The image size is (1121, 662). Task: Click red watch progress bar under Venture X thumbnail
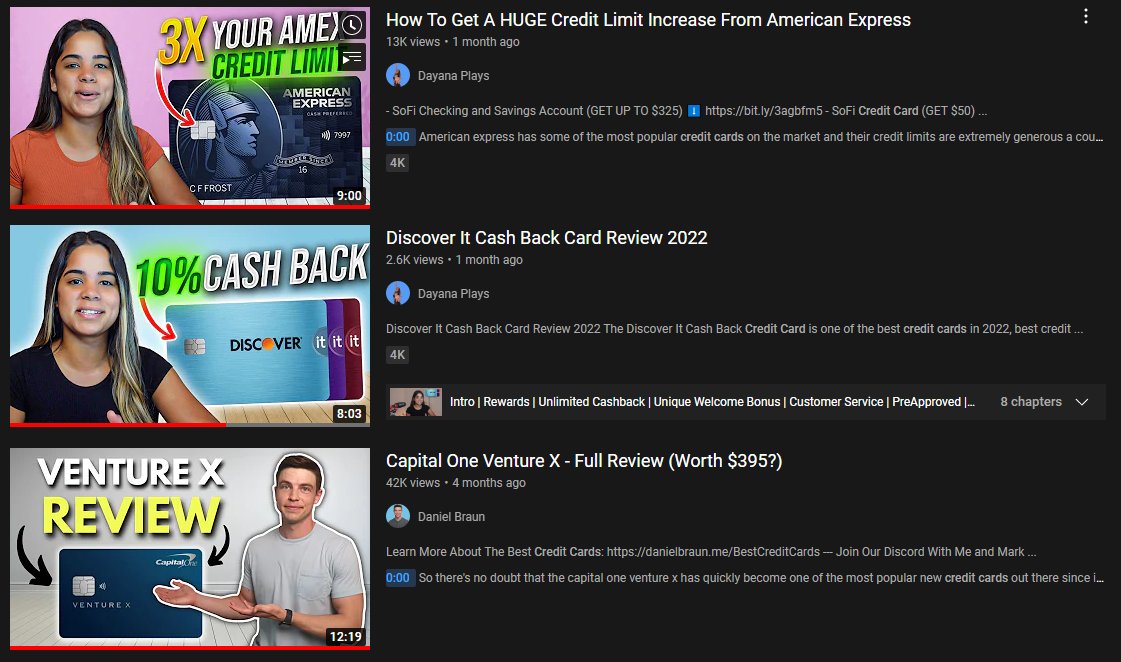pos(190,648)
